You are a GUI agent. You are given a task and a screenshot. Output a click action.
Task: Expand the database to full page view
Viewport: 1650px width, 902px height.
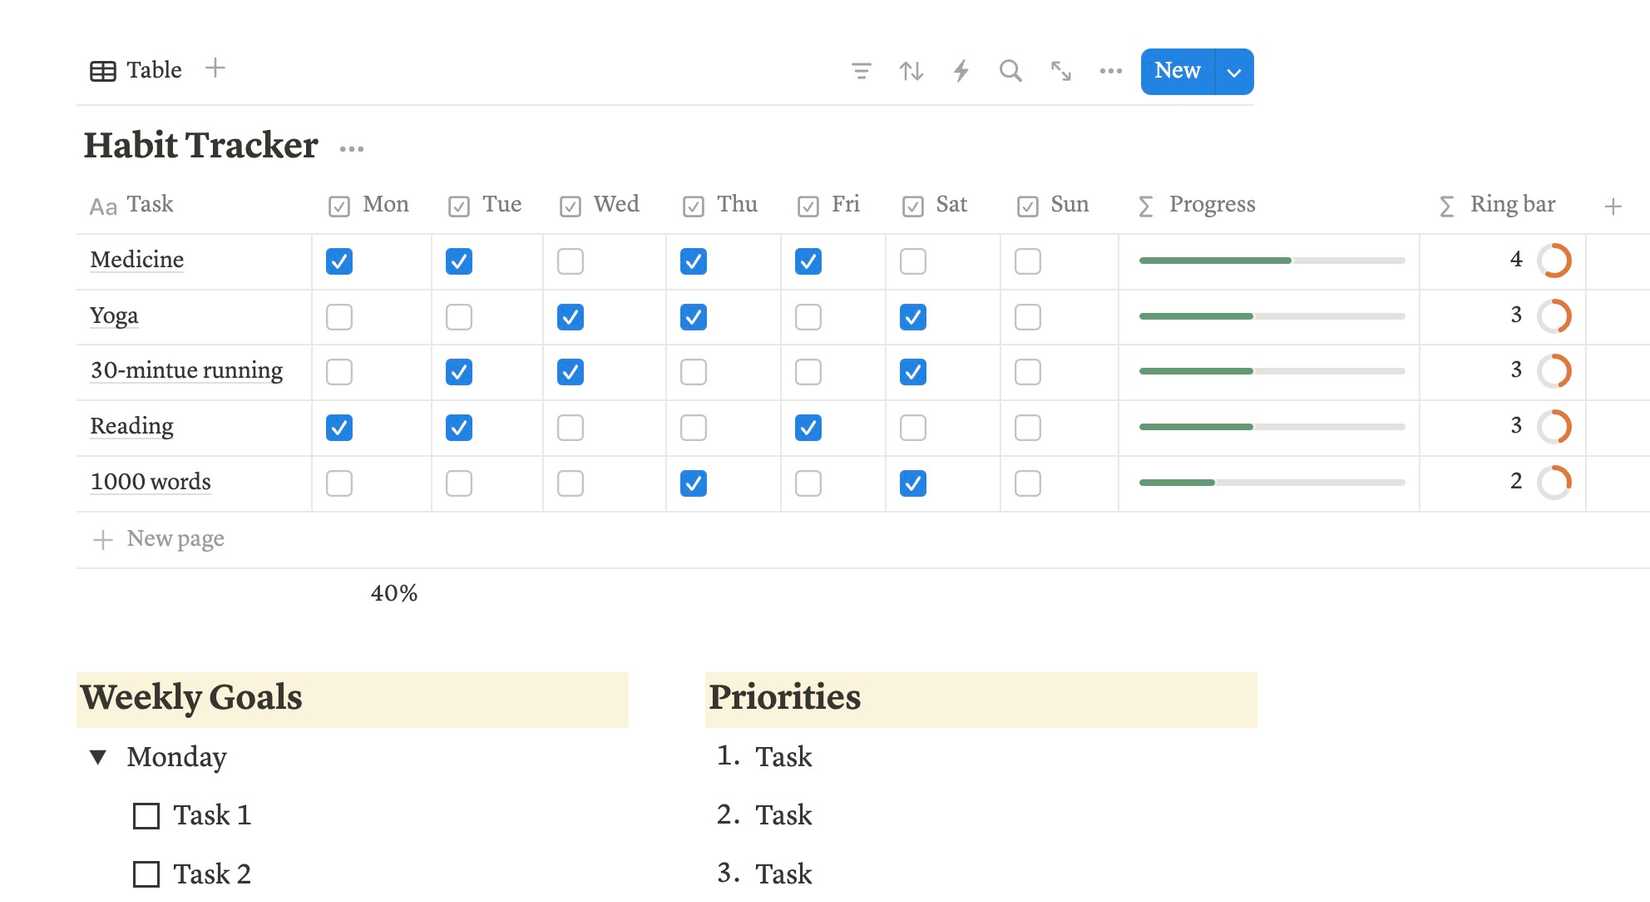tap(1060, 71)
